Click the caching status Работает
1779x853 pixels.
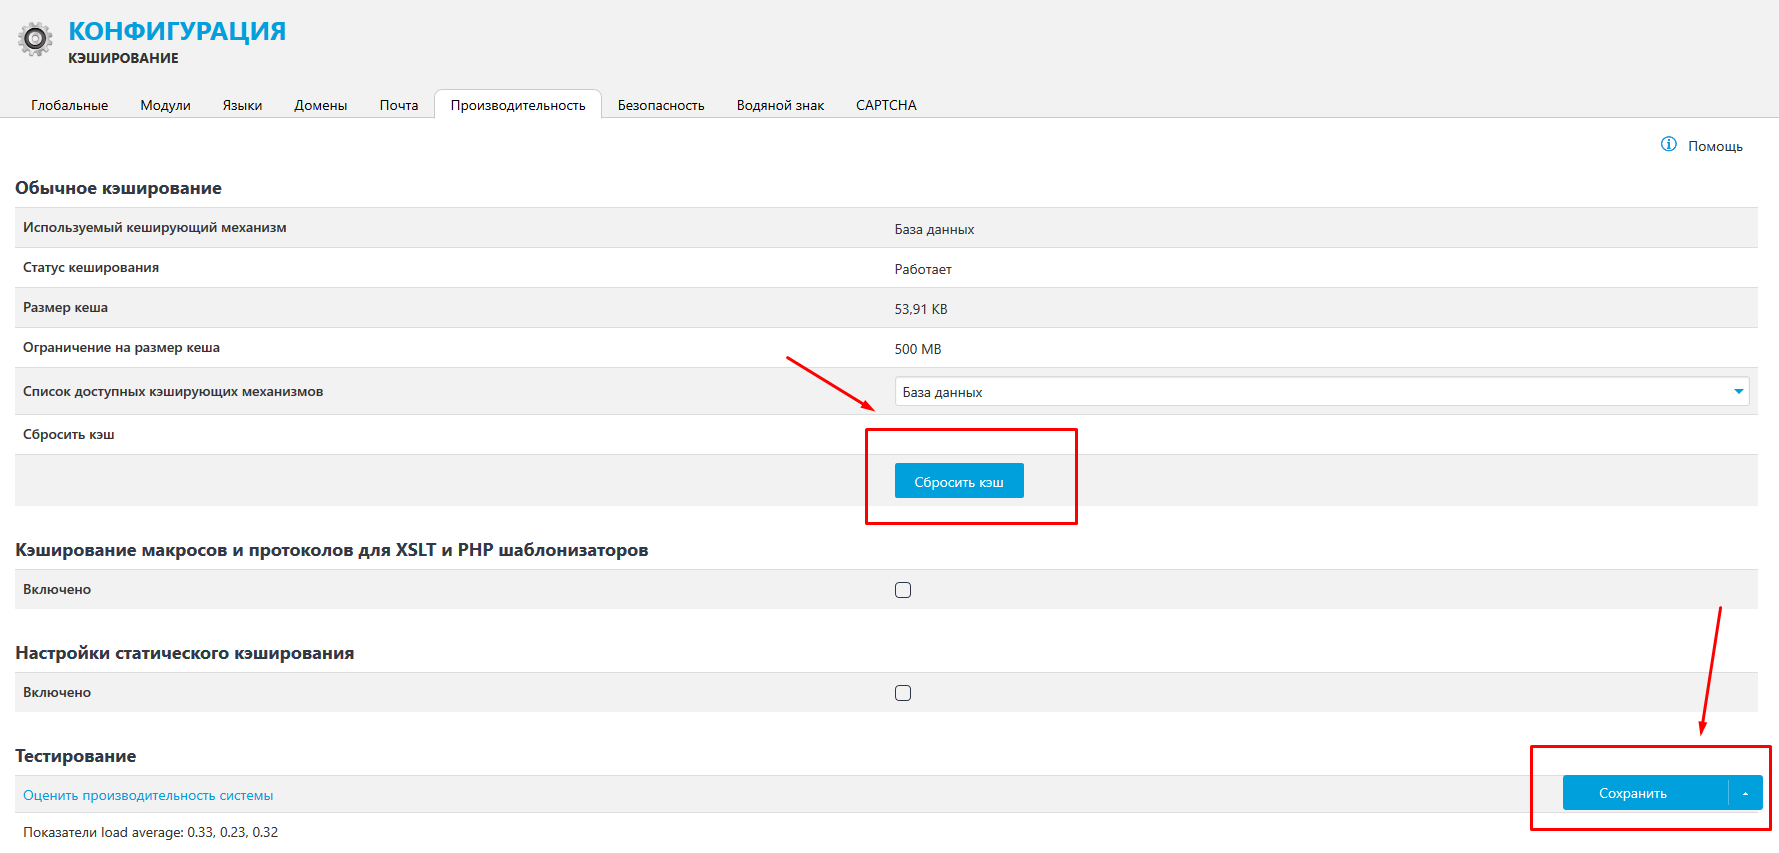pos(923,269)
